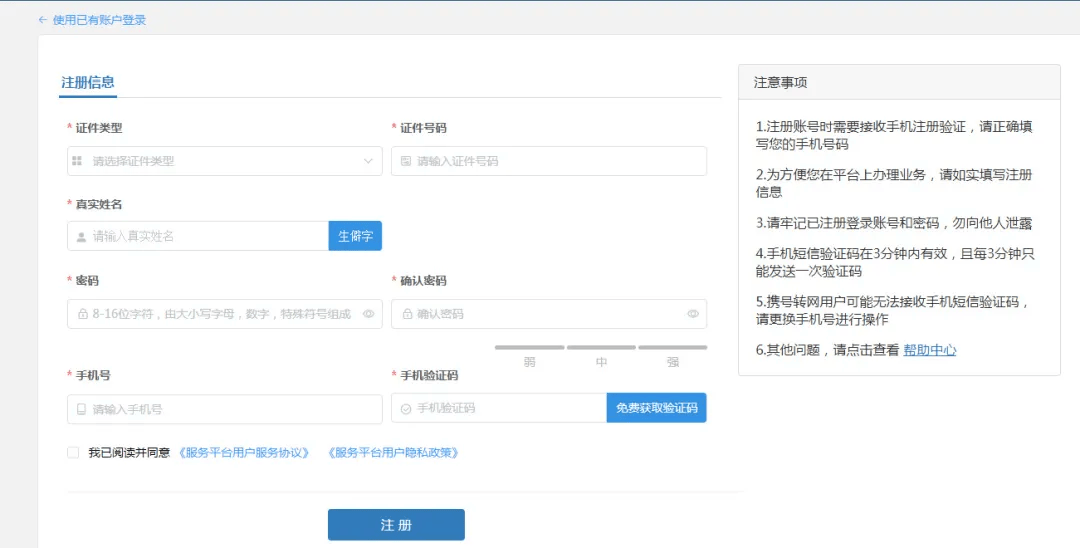Click the ID card icon in 证件号码 field
Image resolution: width=1080 pixels, height=548 pixels.
pyautogui.click(x=405, y=161)
